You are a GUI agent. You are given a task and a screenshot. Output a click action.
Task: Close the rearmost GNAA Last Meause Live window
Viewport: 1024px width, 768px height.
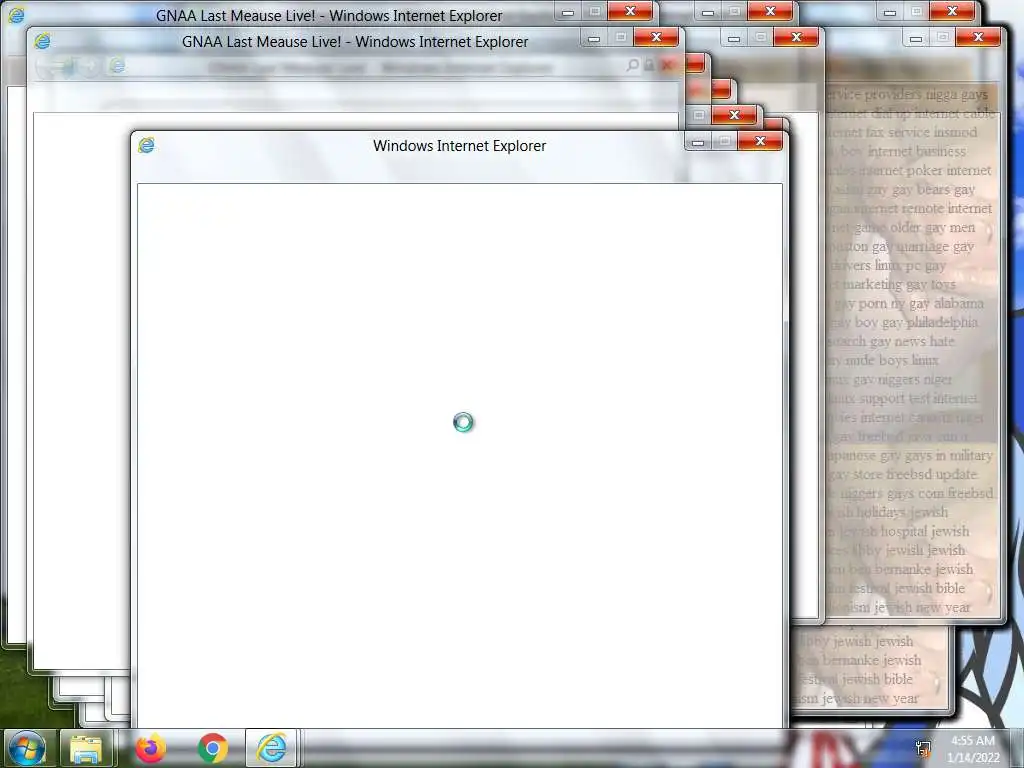click(x=630, y=11)
